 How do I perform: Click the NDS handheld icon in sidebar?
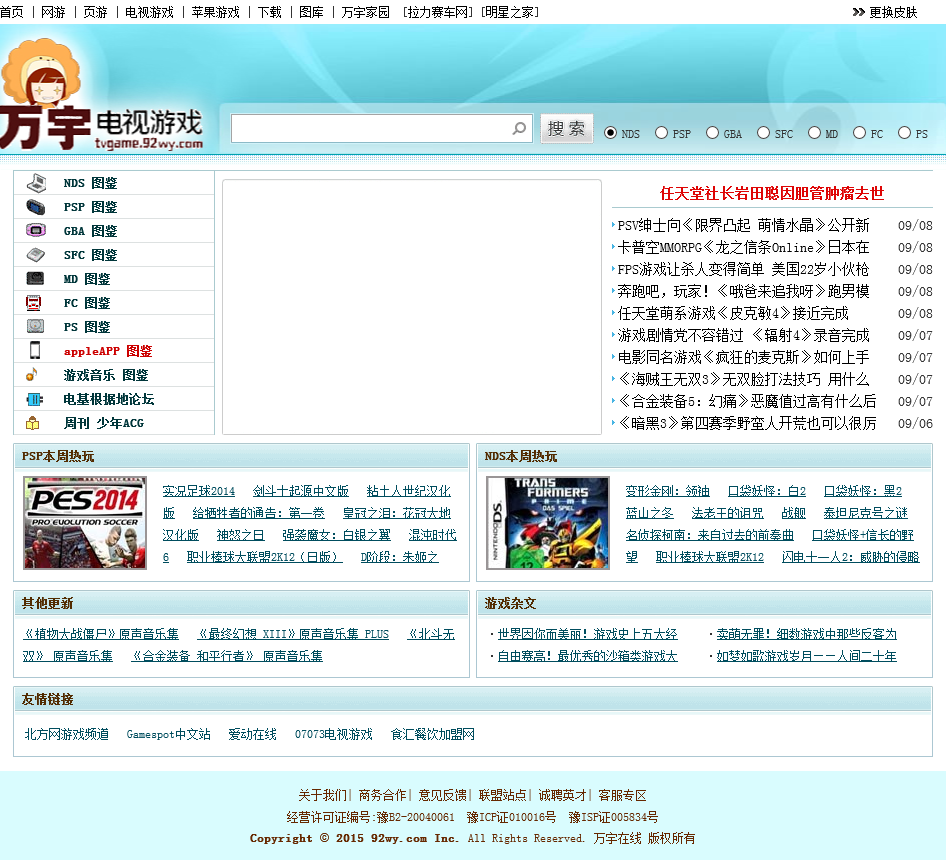click(36, 182)
